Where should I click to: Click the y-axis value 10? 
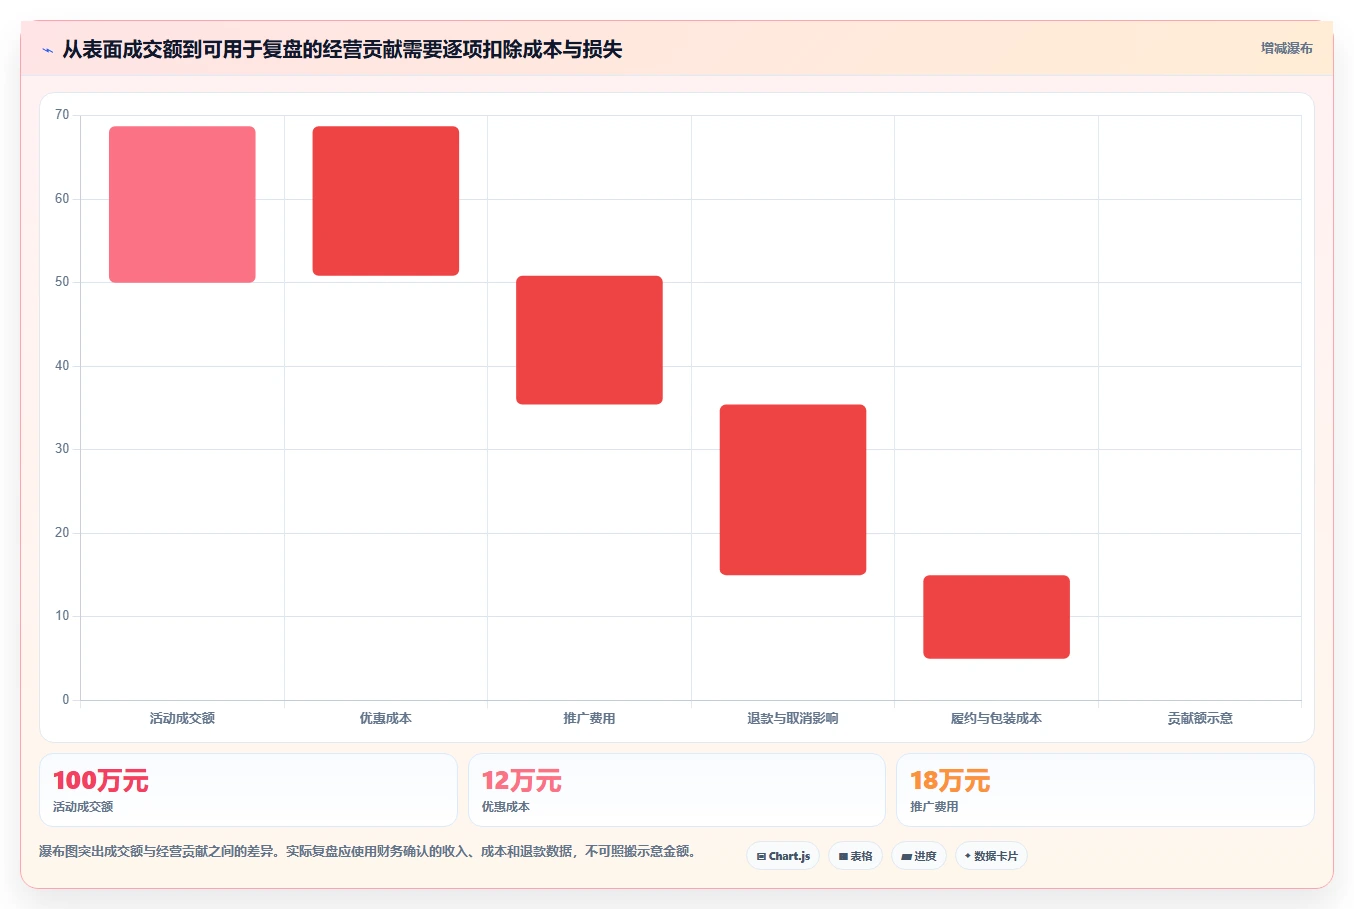(62, 616)
